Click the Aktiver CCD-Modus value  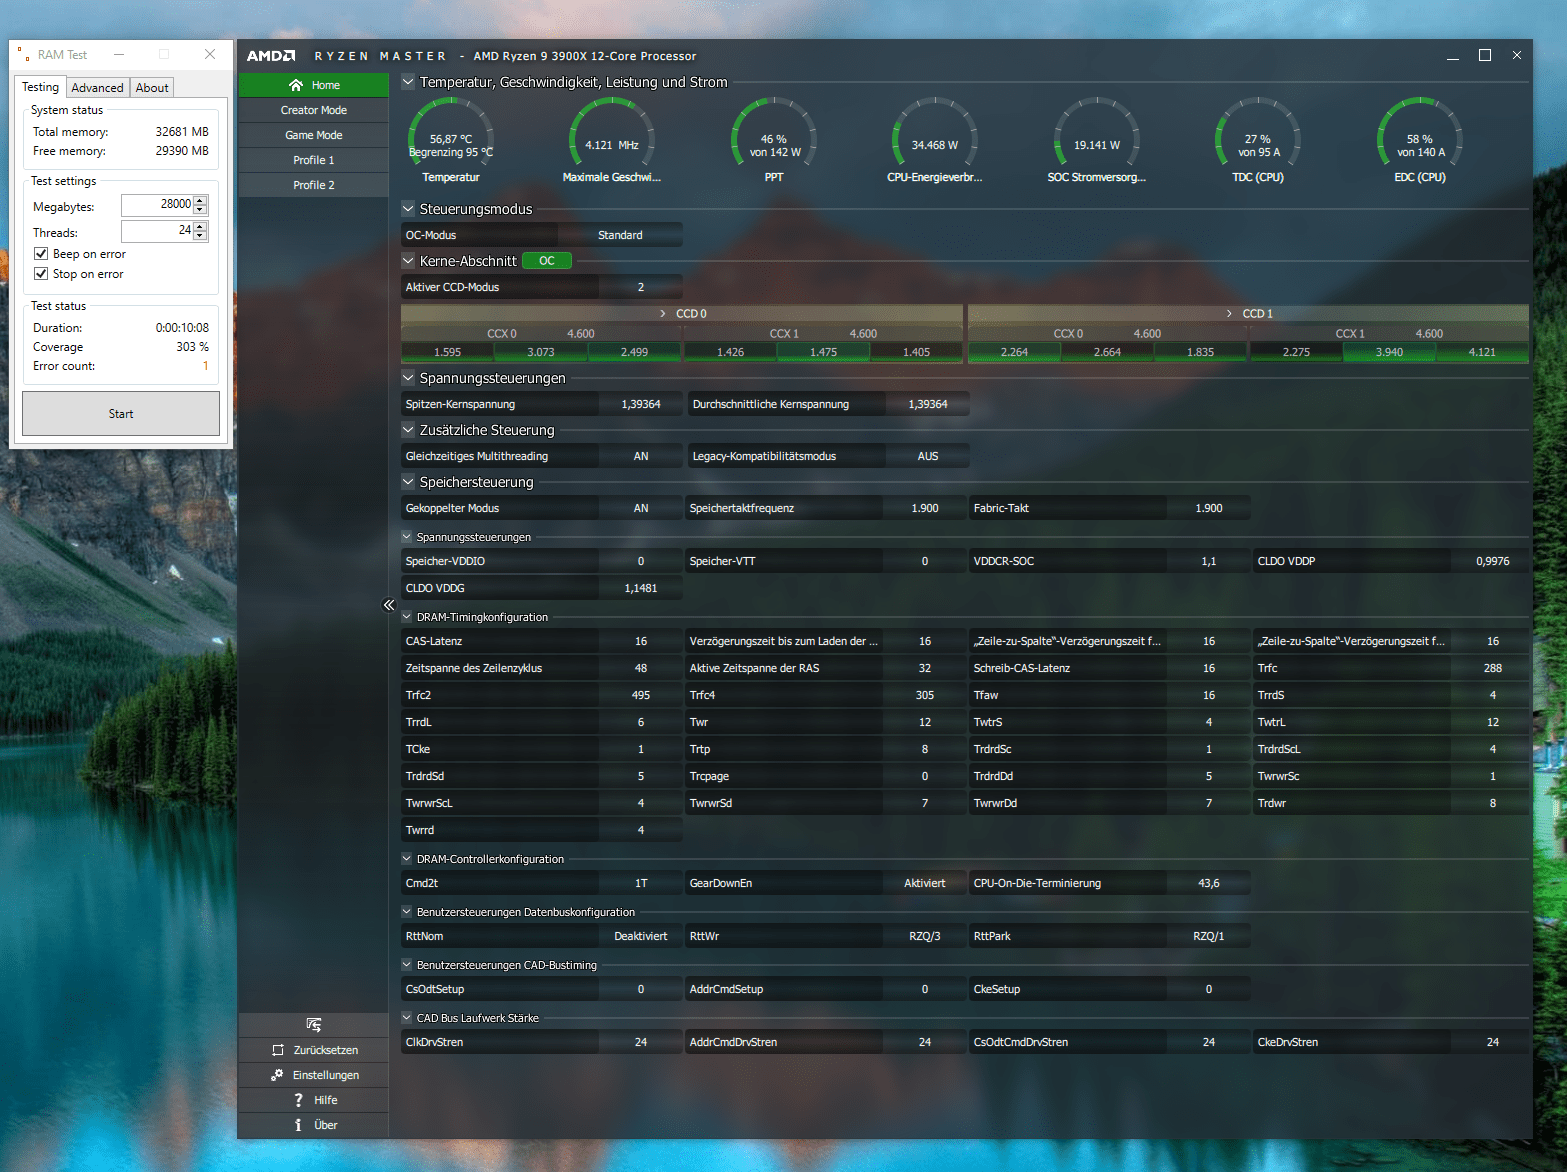(x=641, y=287)
